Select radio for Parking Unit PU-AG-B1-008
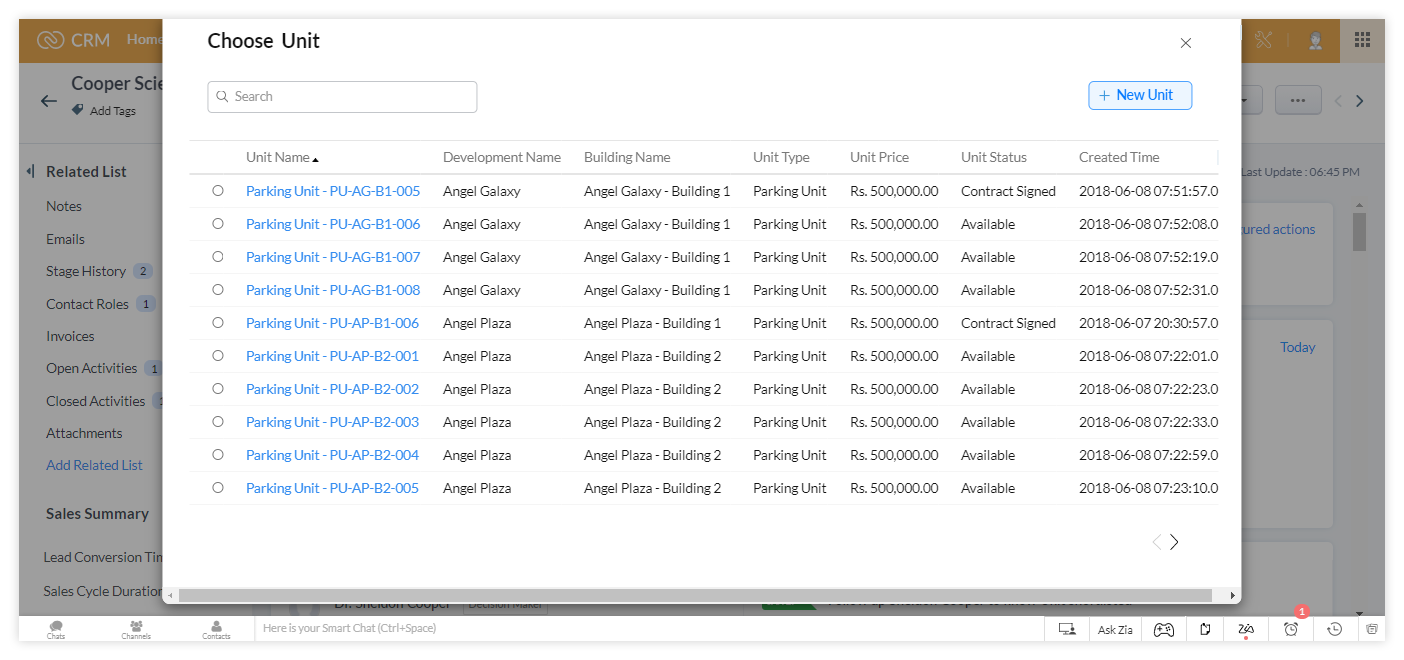Viewport: 1404px width, 660px height. pos(218,290)
